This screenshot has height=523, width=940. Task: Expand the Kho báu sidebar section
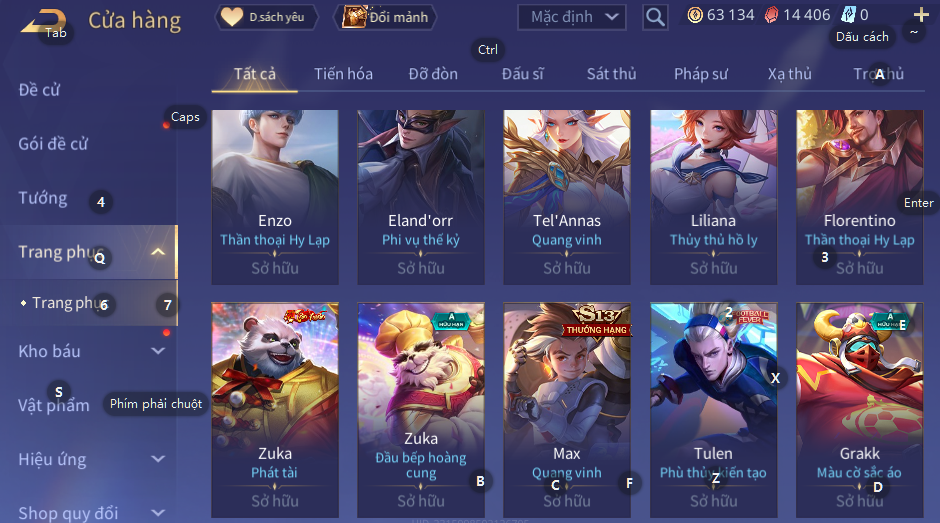point(158,351)
